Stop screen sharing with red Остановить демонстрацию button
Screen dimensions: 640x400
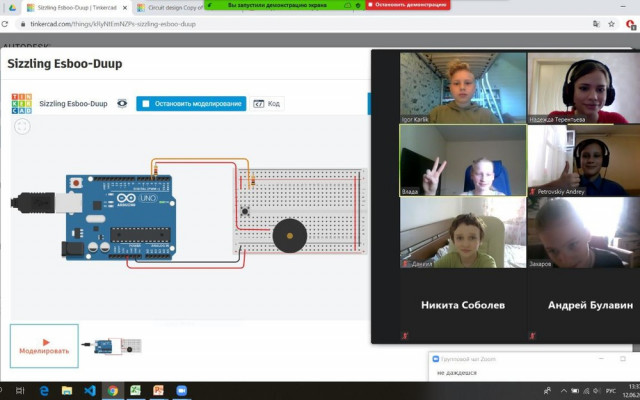407,5
